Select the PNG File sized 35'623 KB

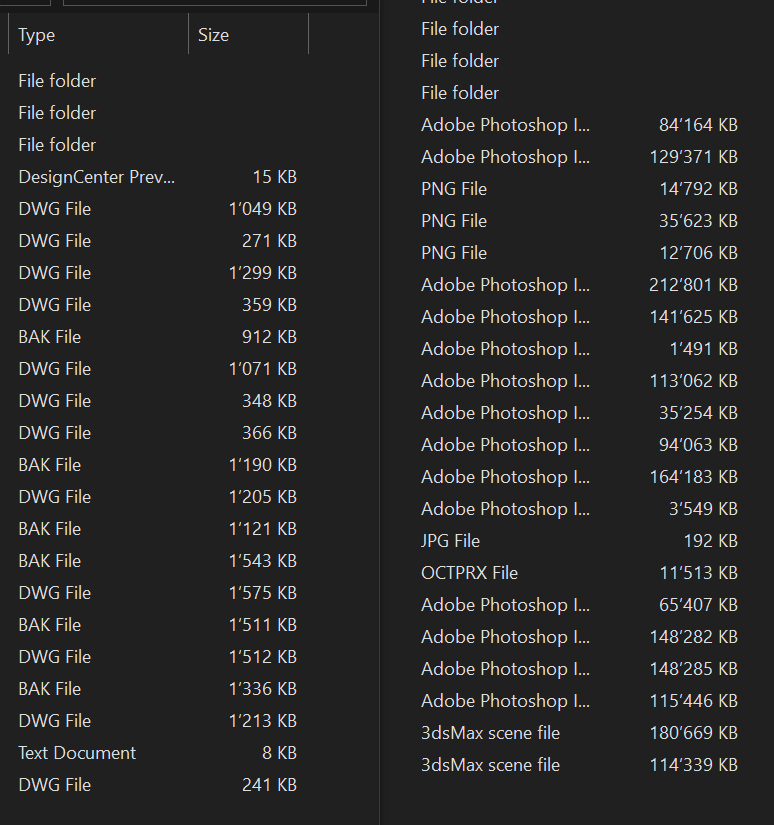click(454, 221)
